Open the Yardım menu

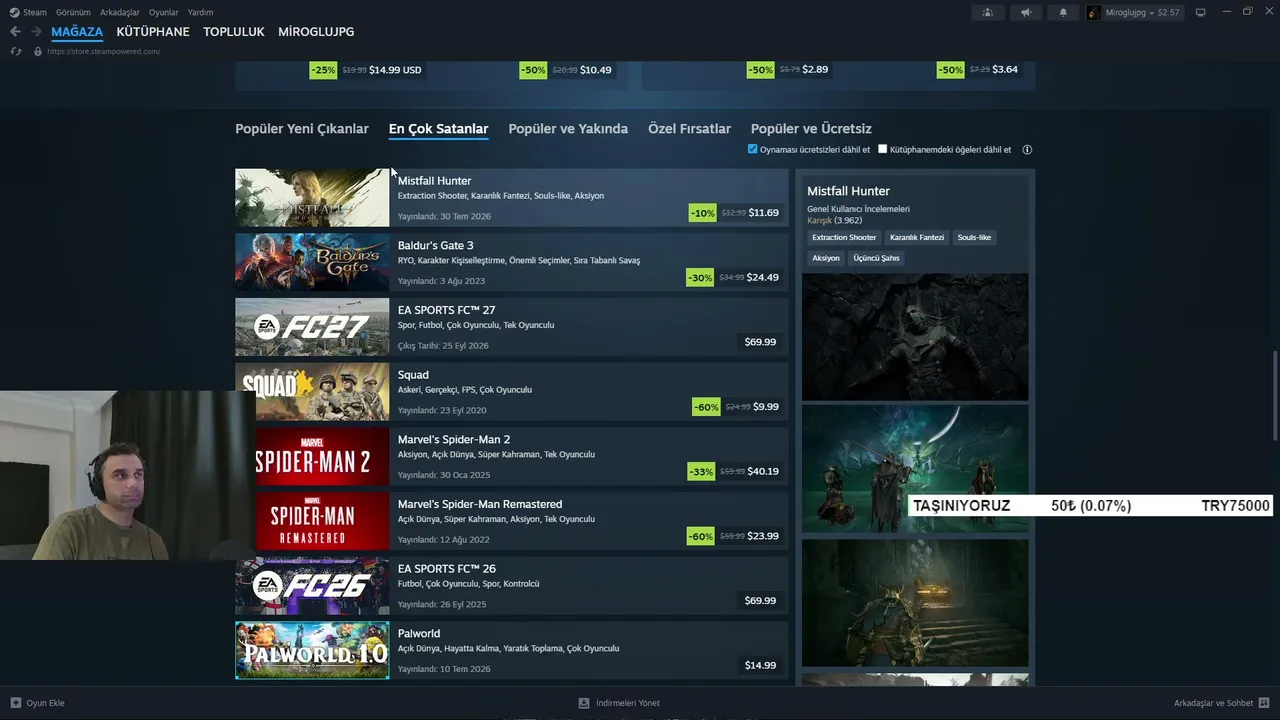coord(200,12)
